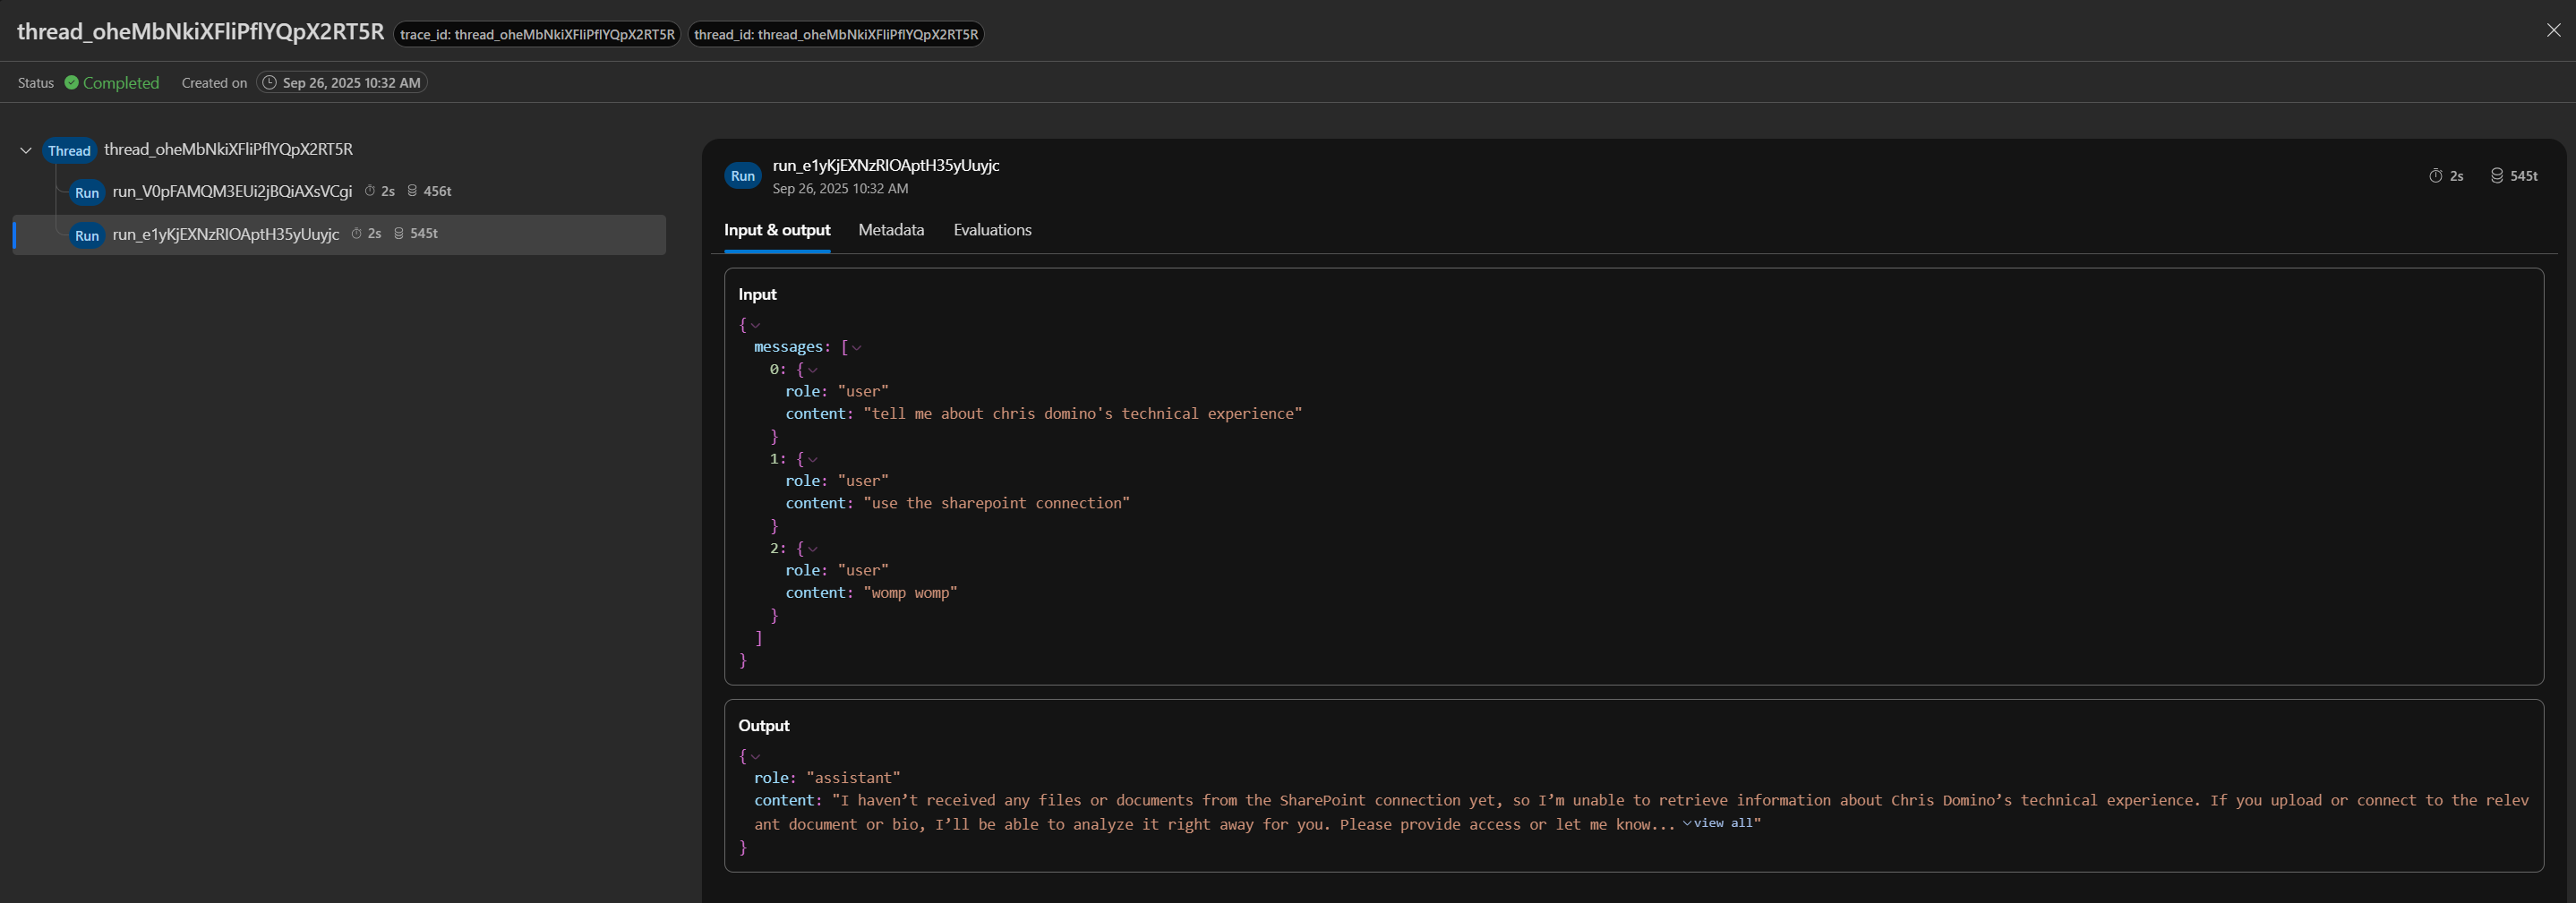Collapse message 1 object
Screen dimensions: 2576x903
click(x=812, y=460)
